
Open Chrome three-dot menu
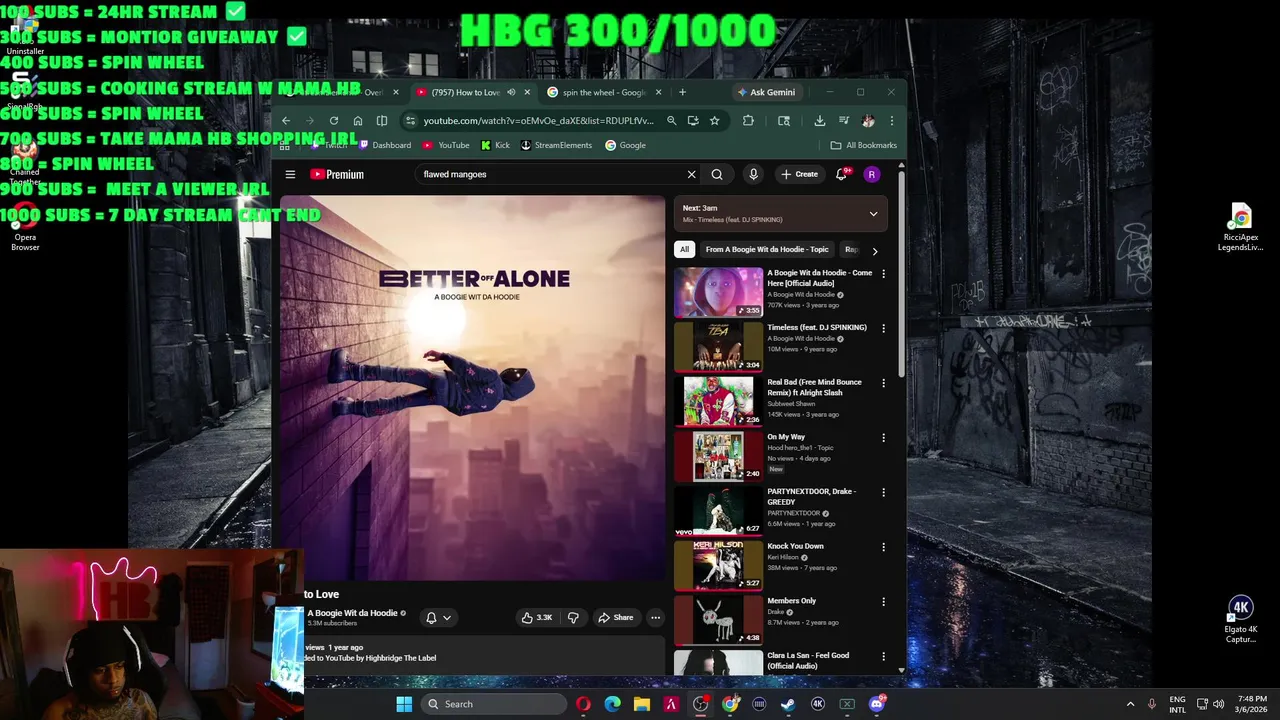(891, 120)
